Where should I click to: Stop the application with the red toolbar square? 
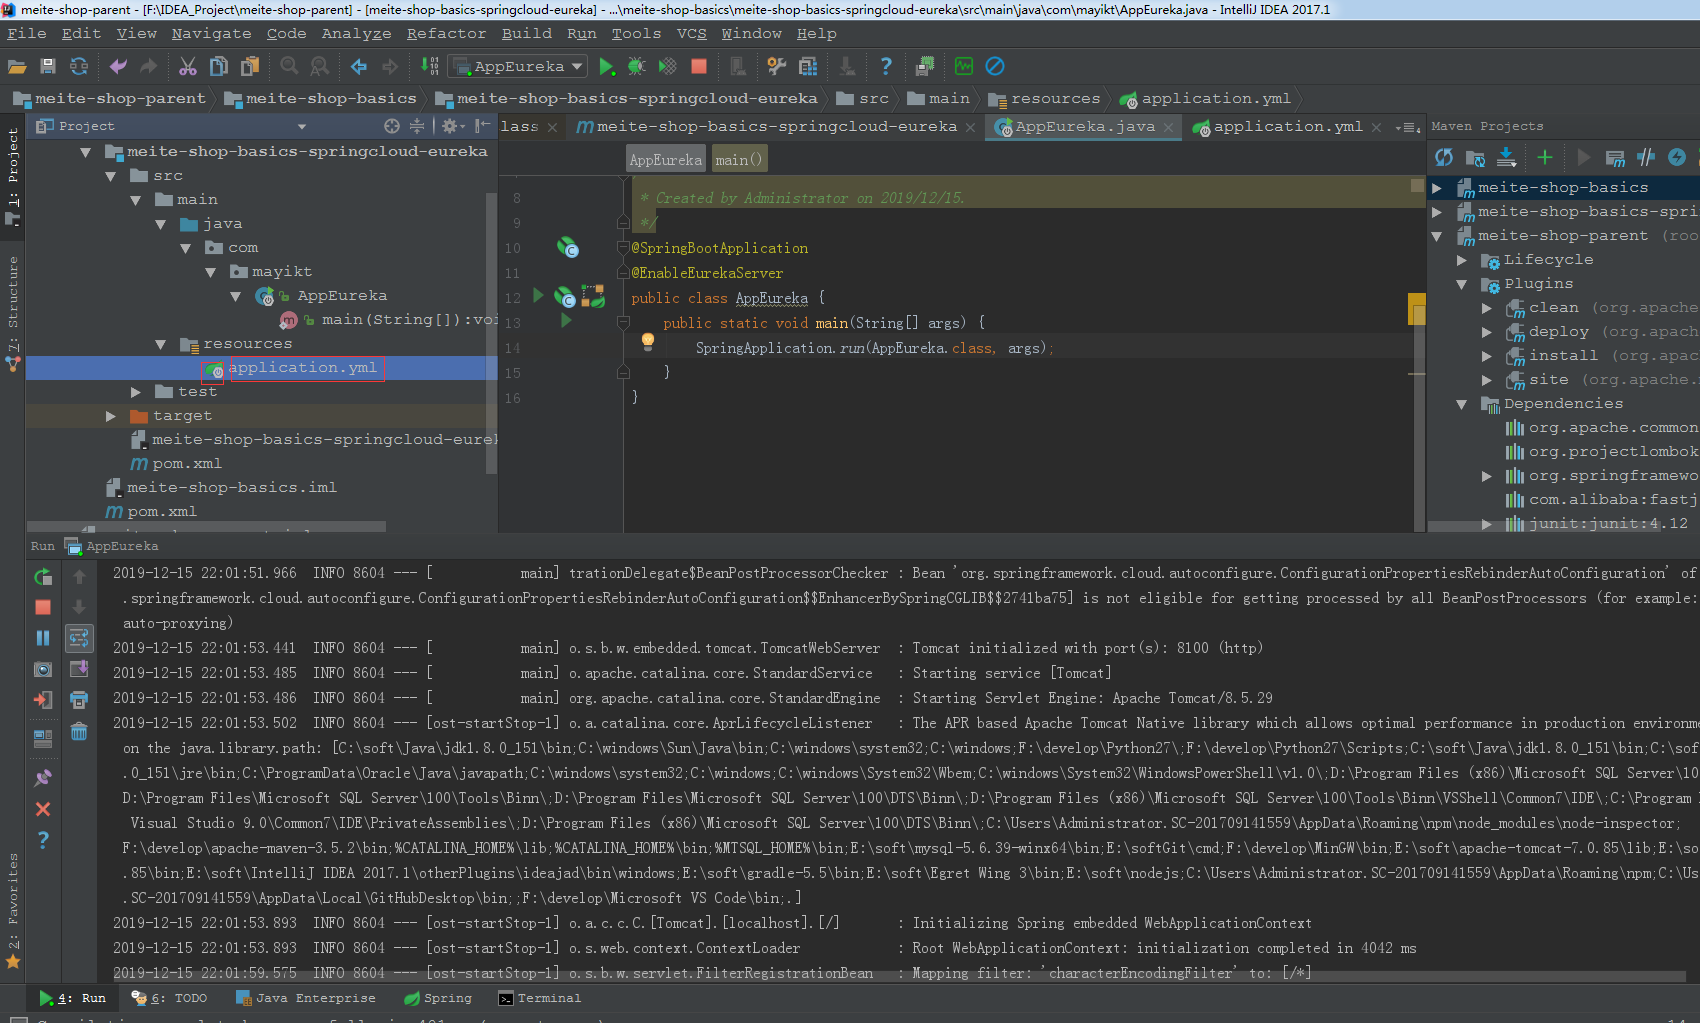[x=699, y=67]
